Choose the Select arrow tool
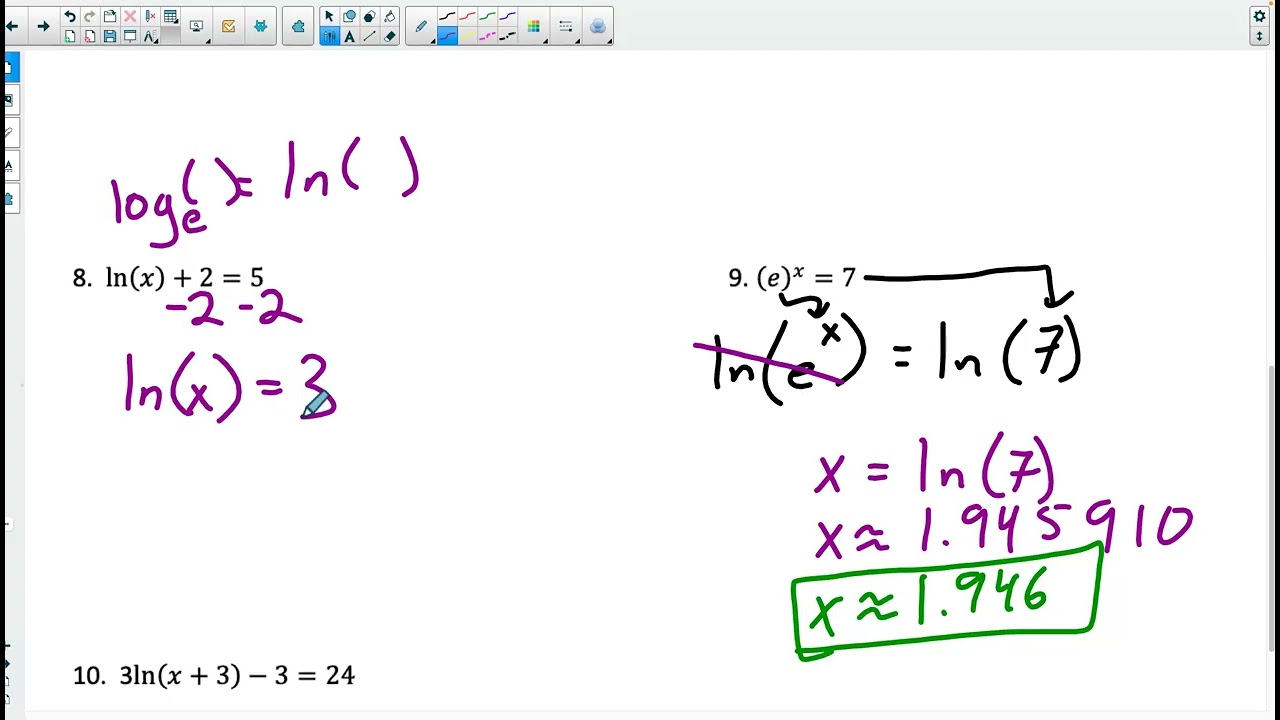This screenshot has width=1280, height=720. point(329,17)
